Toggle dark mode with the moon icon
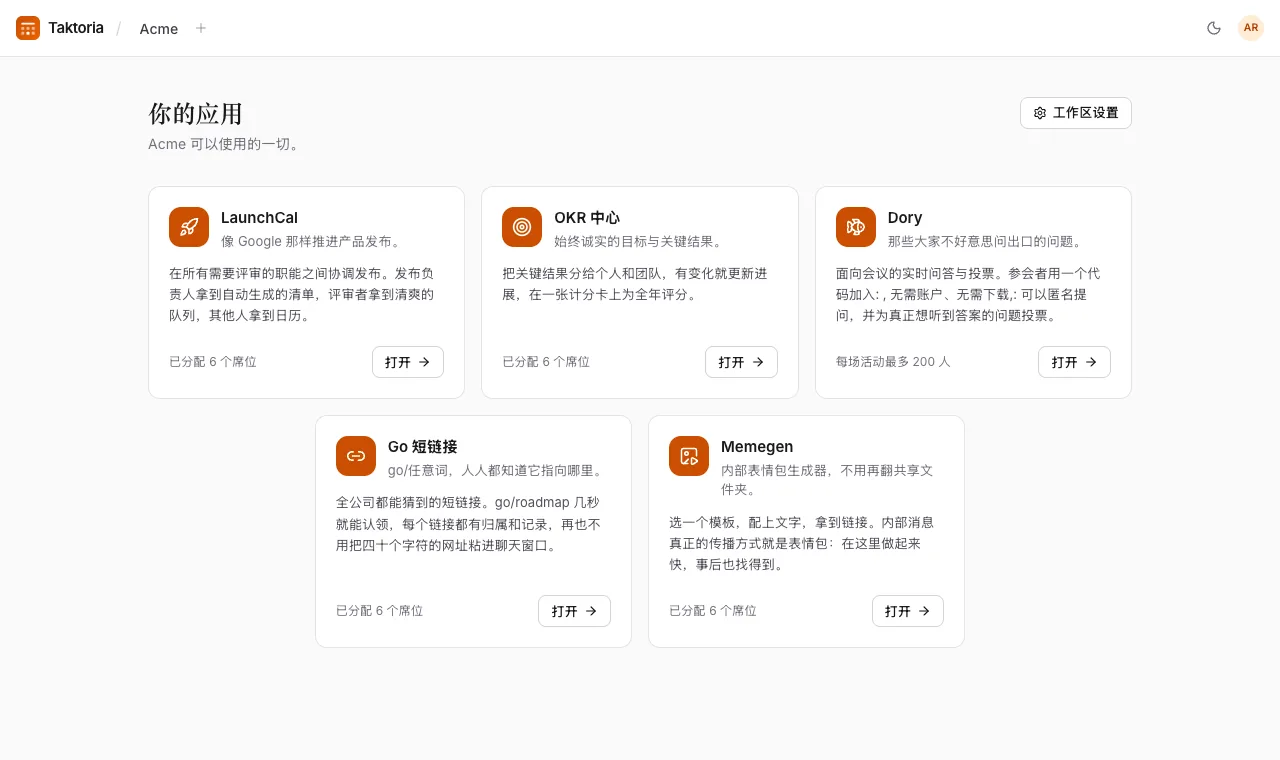 point(1214,28)
